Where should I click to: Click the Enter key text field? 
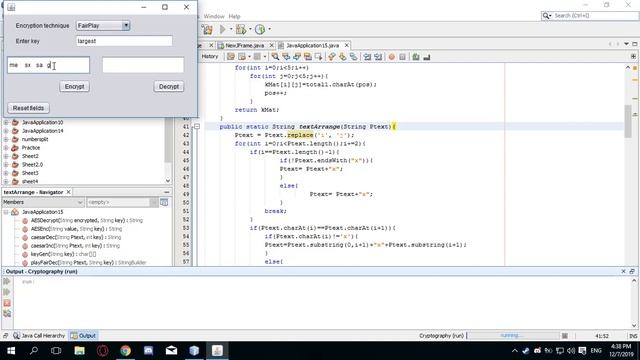tap(124, 41)
